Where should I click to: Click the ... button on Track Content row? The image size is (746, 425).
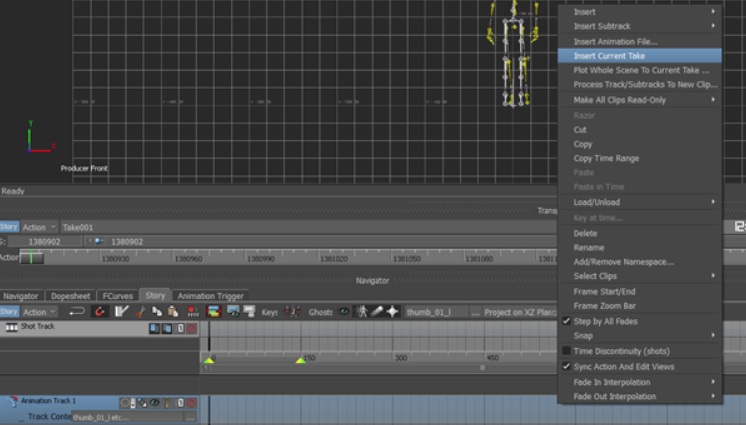coord(190,417)
